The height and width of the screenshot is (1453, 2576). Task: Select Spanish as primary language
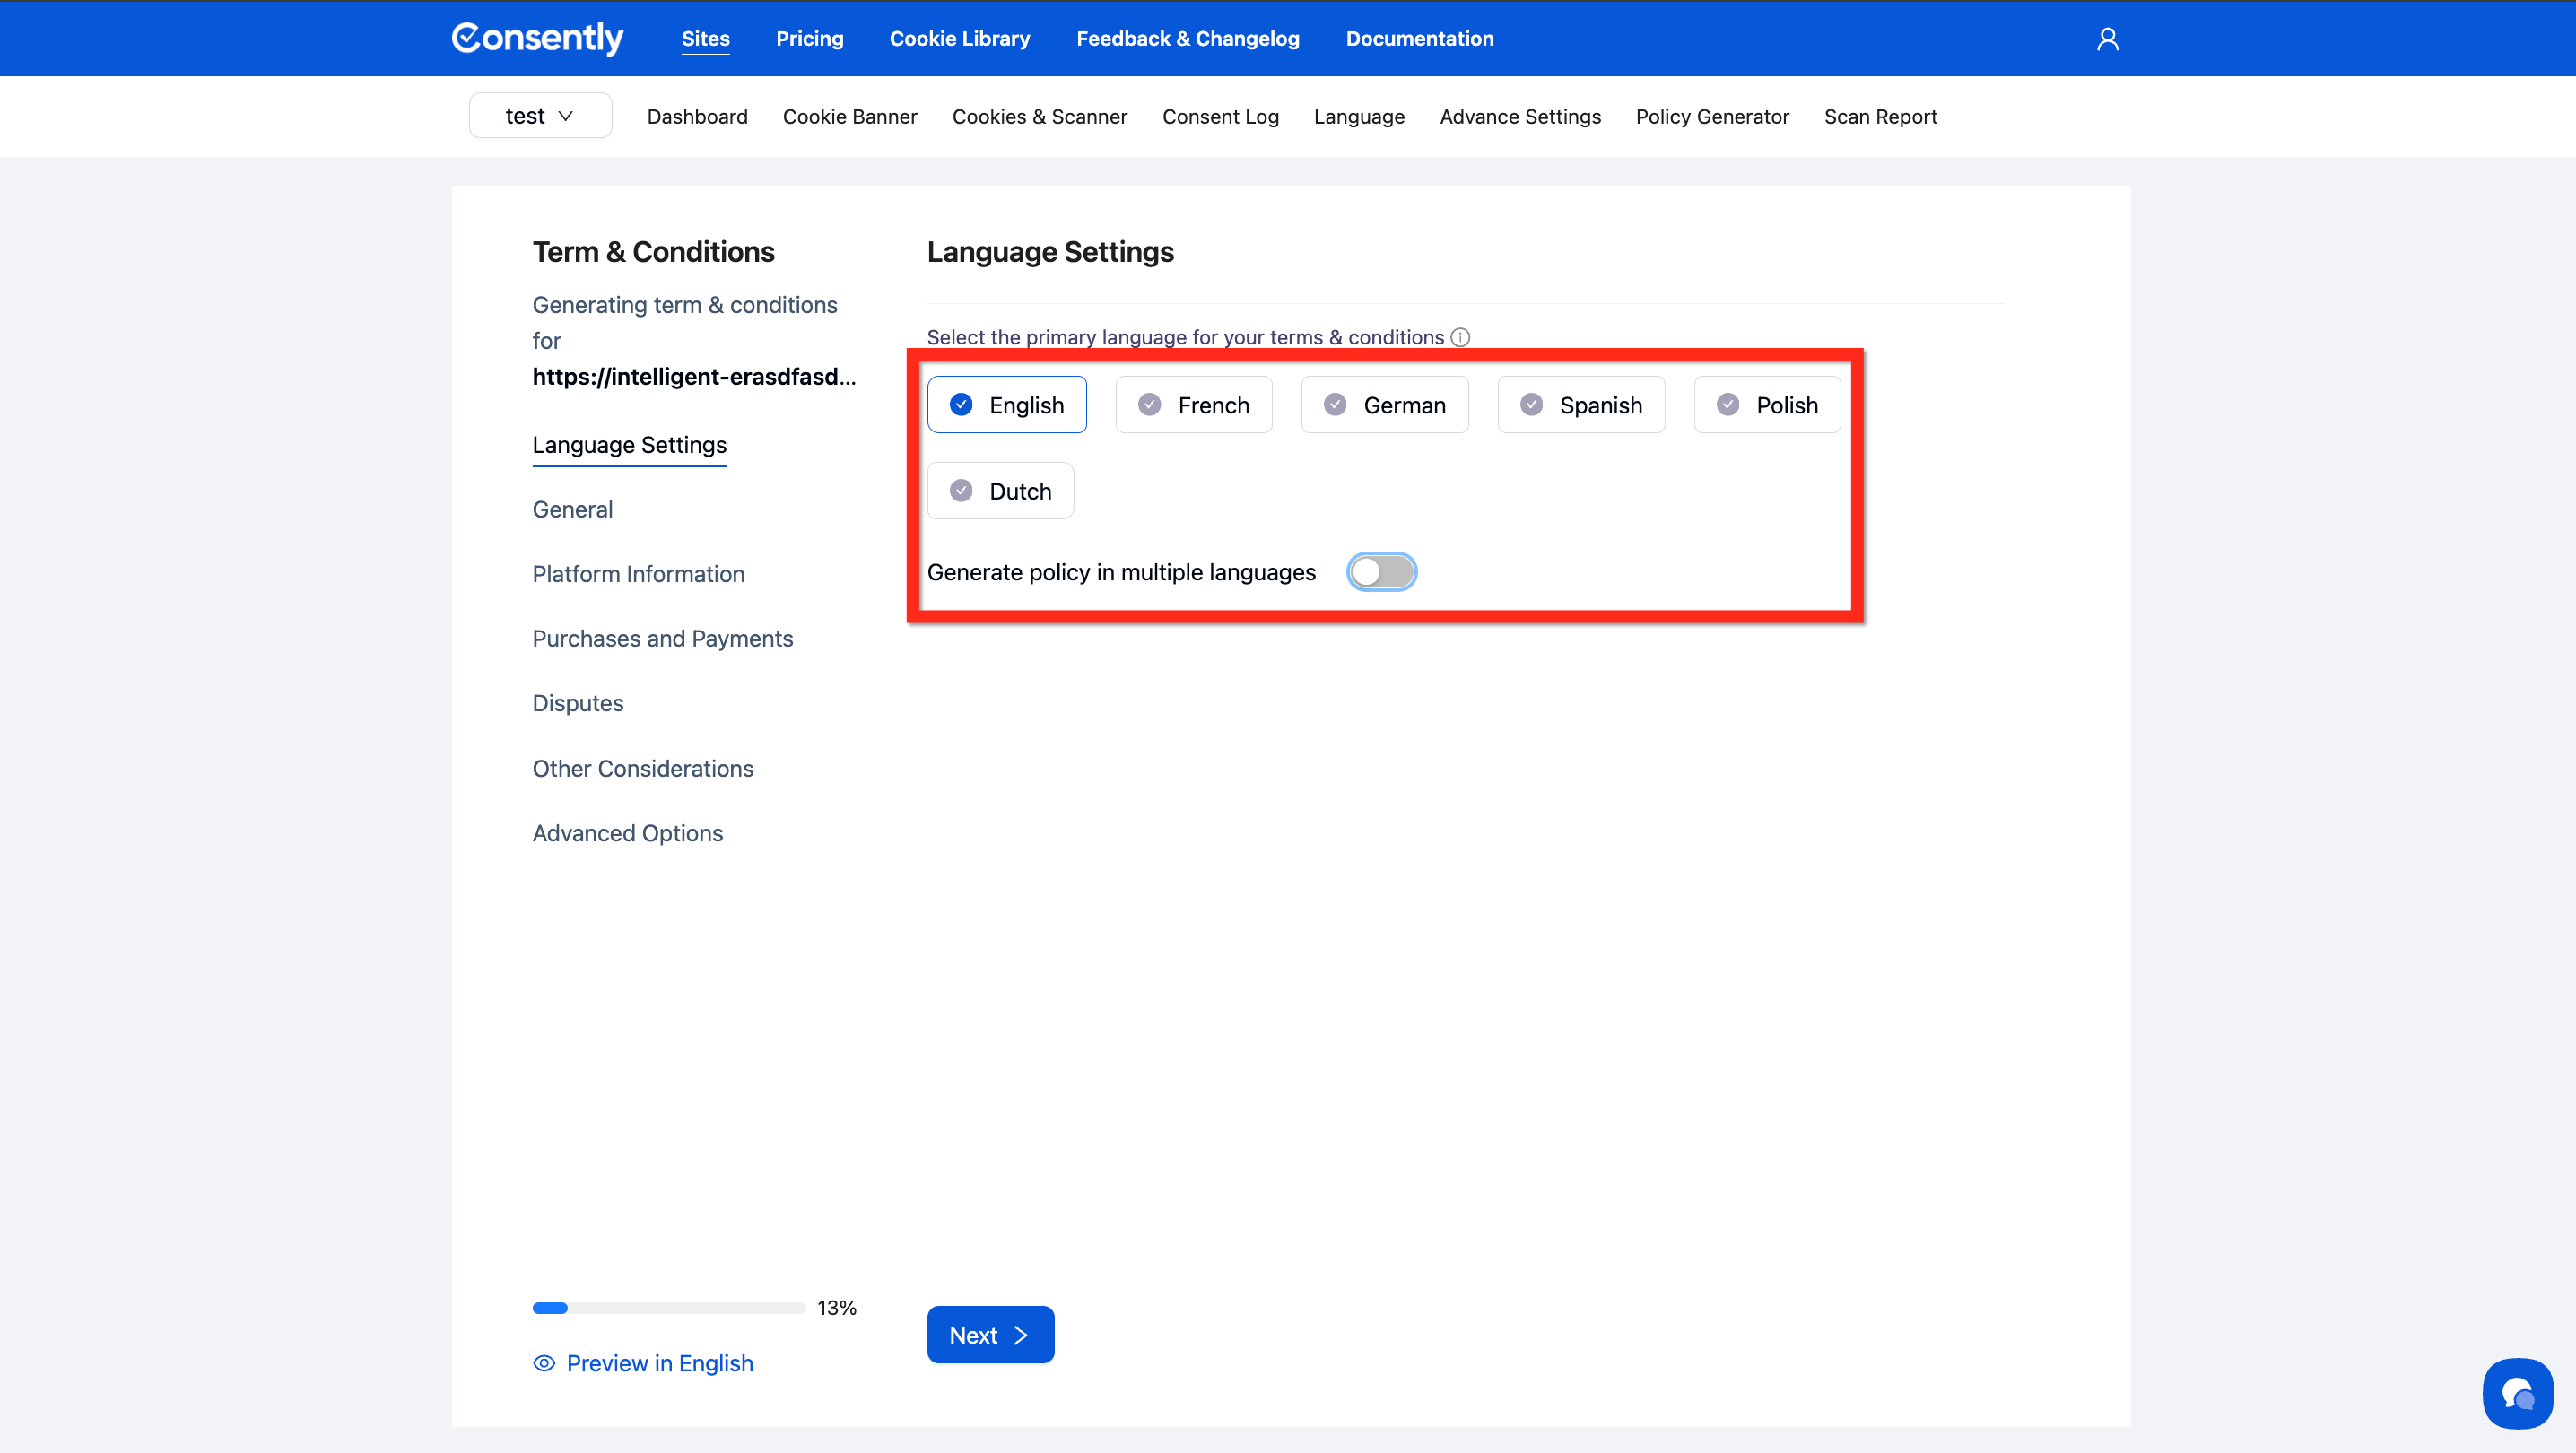click(x=1580, y=405)
